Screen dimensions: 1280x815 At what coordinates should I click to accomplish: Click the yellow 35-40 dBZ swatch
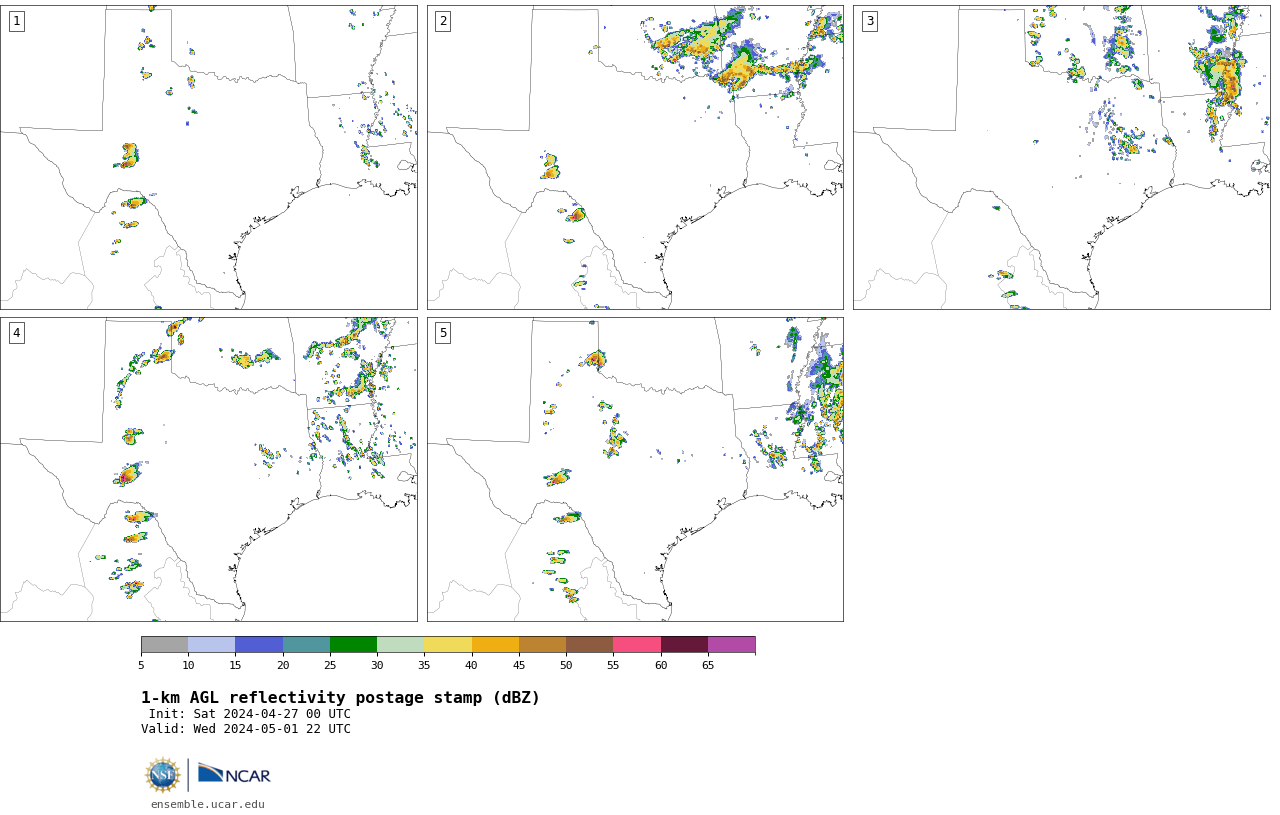[448, 644]
